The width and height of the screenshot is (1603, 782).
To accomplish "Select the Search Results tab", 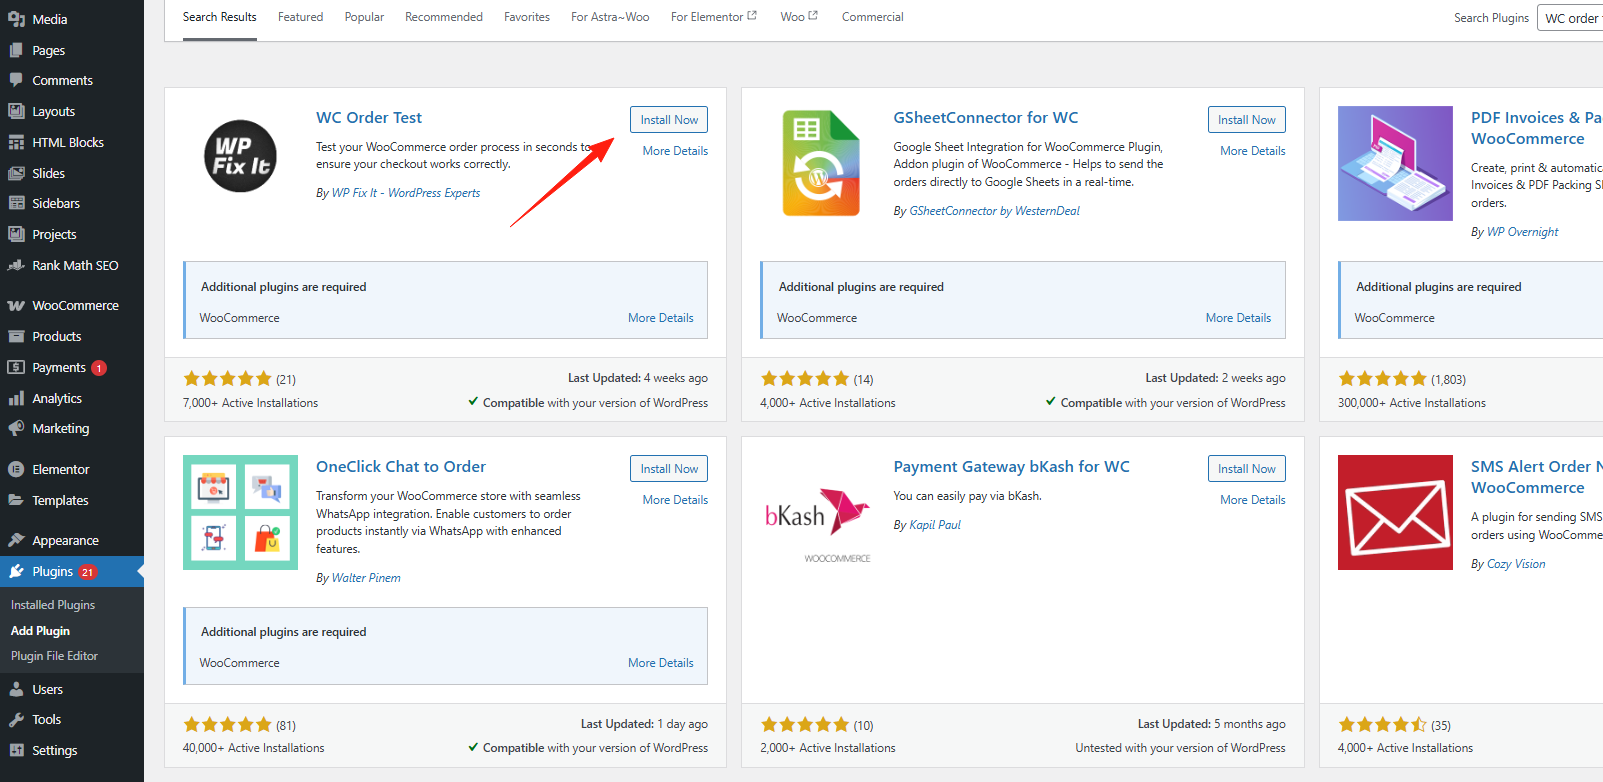I will pos(220,17).
